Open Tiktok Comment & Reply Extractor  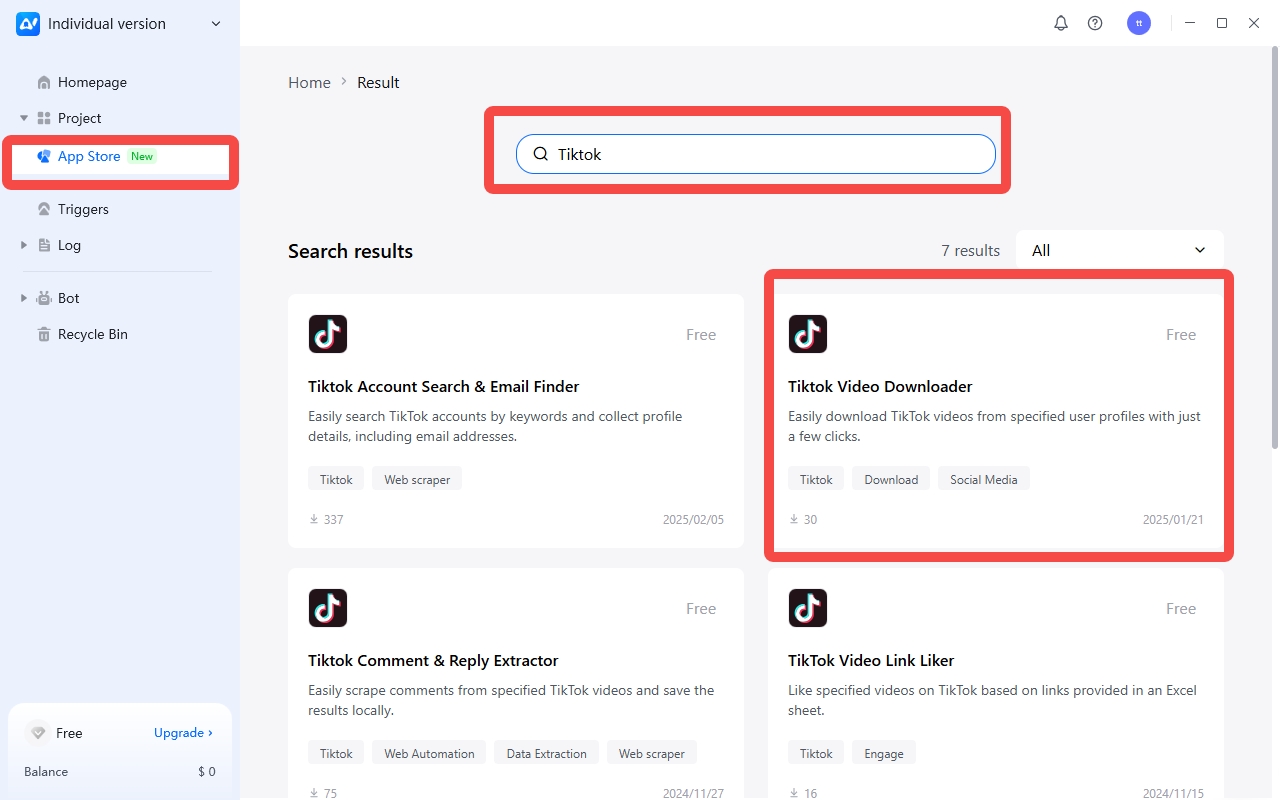point(516,684)
